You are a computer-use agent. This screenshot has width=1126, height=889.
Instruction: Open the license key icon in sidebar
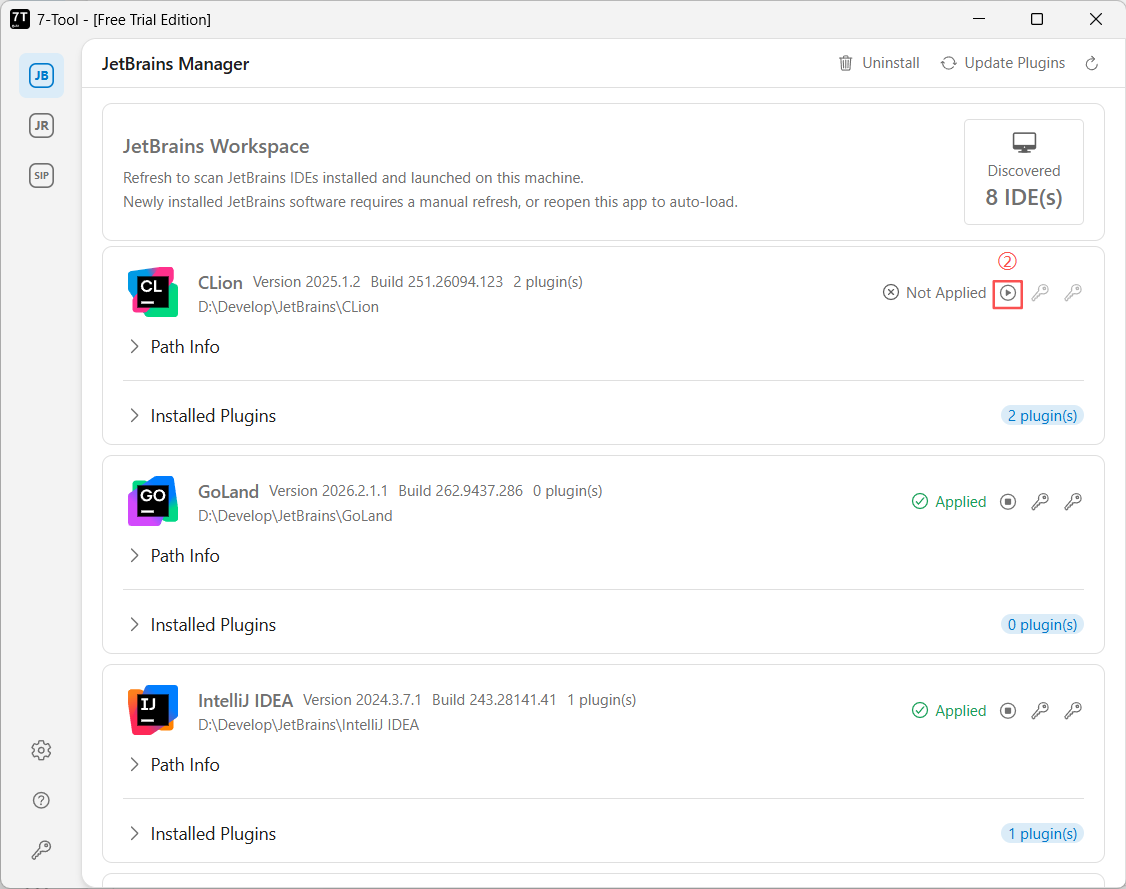[41, 850]
